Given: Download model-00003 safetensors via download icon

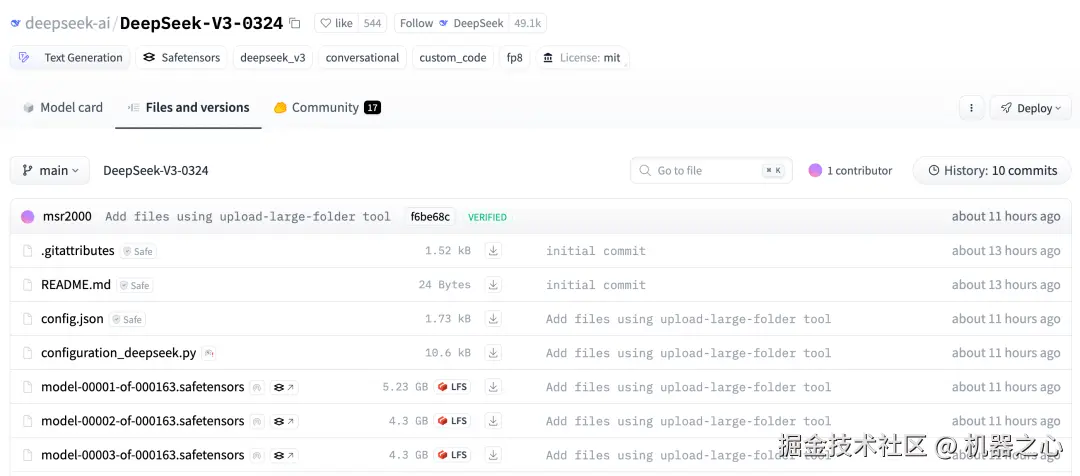Looking at the screenshot, I should pos(493,455).
